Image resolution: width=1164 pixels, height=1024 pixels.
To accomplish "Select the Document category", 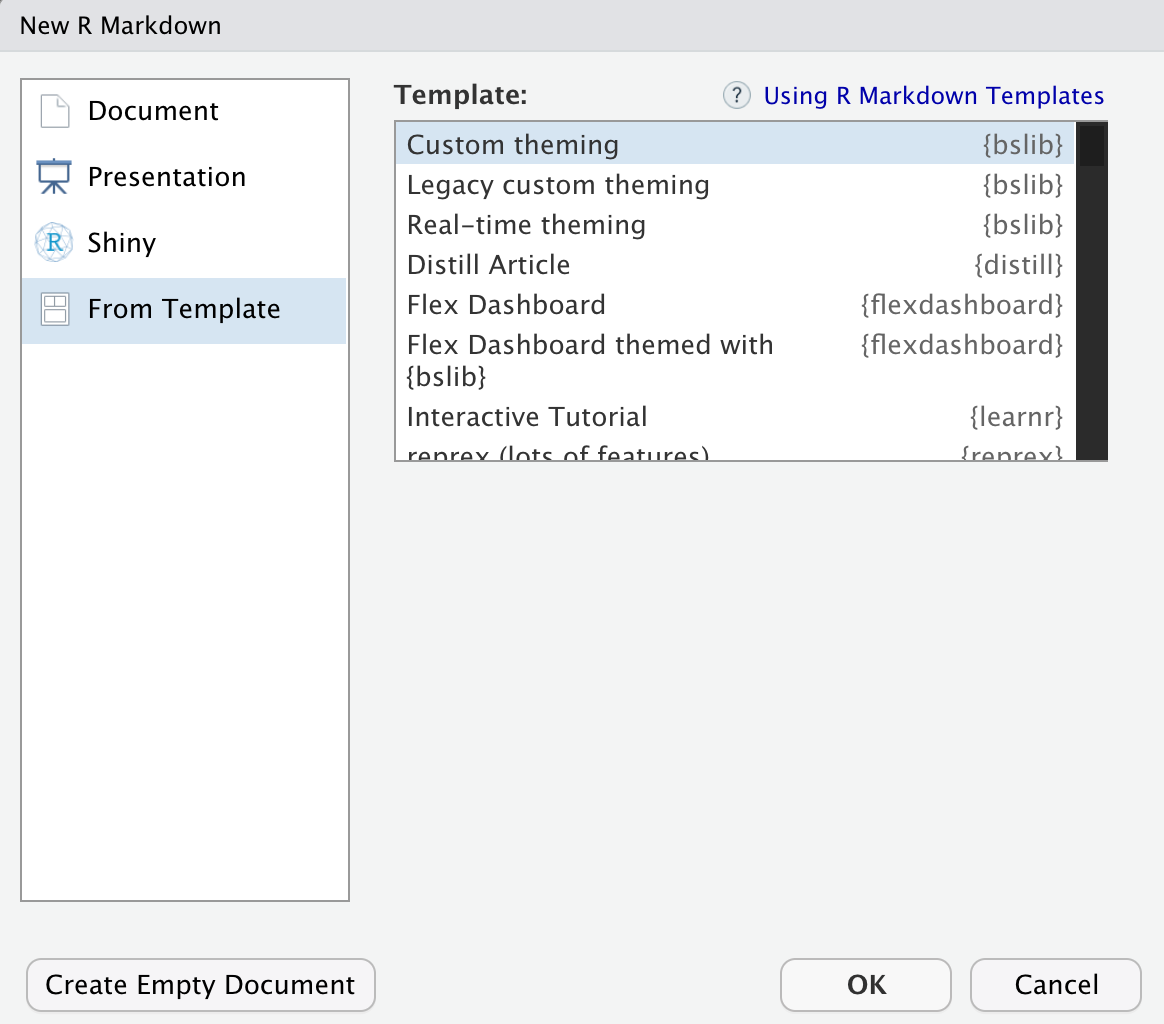I will [184, 111].
